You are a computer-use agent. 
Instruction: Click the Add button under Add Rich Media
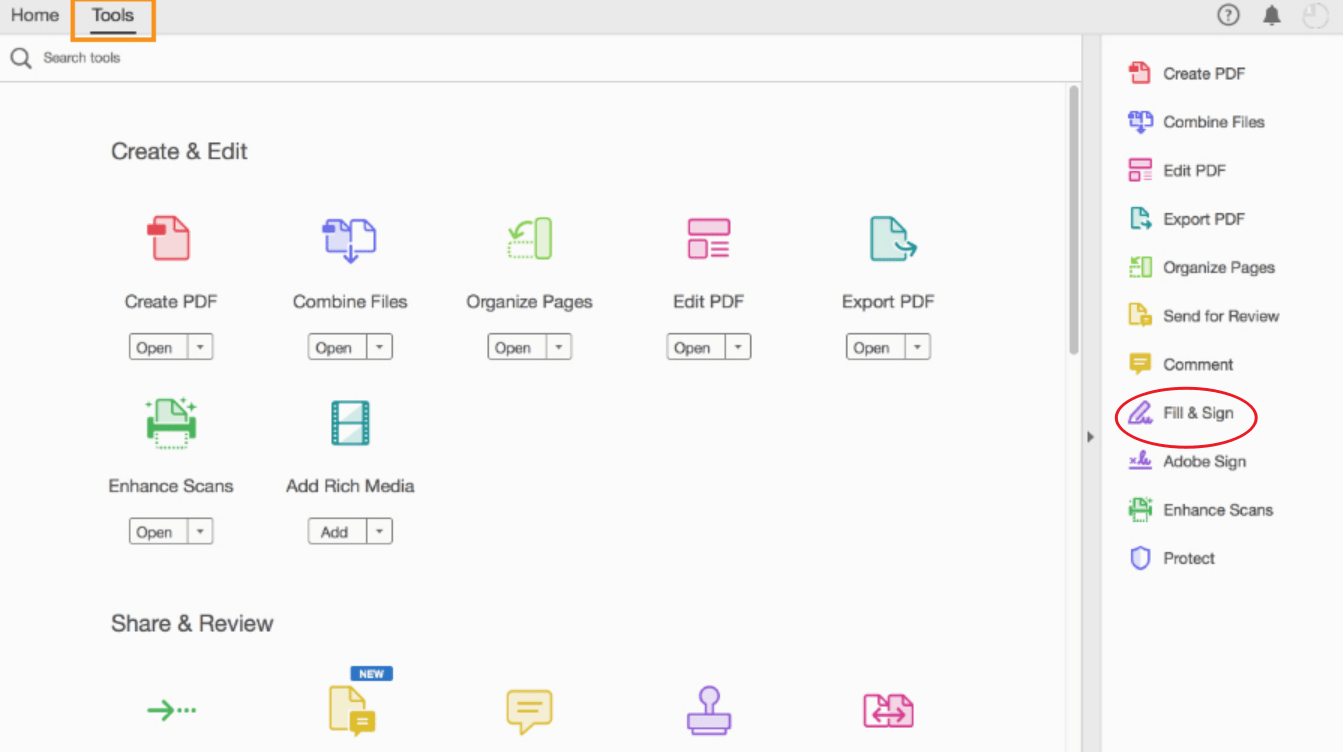coord(338,531)
